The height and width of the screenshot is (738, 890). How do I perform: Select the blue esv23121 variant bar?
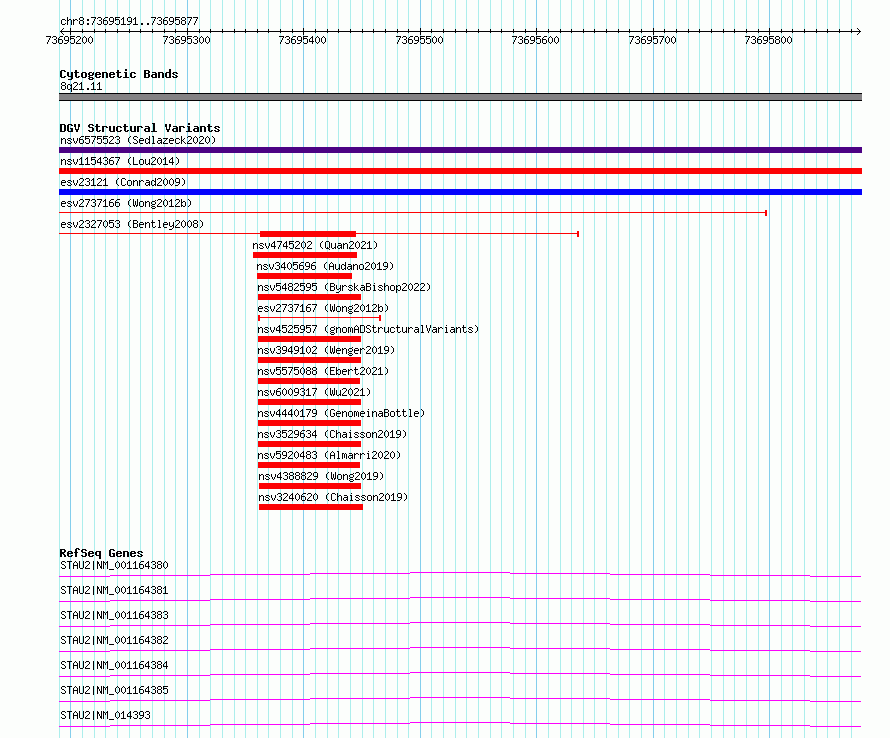pyautogui.click(x=460, y=192)
